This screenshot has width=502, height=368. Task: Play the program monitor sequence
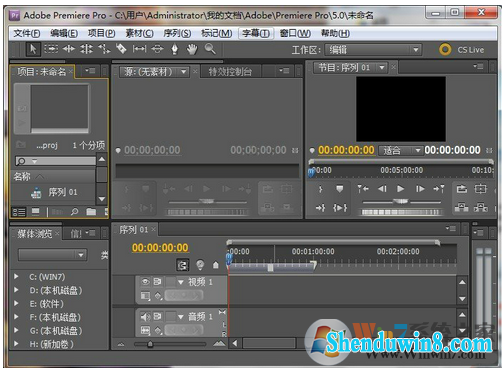pyautogui.click(x=401, y=189)
